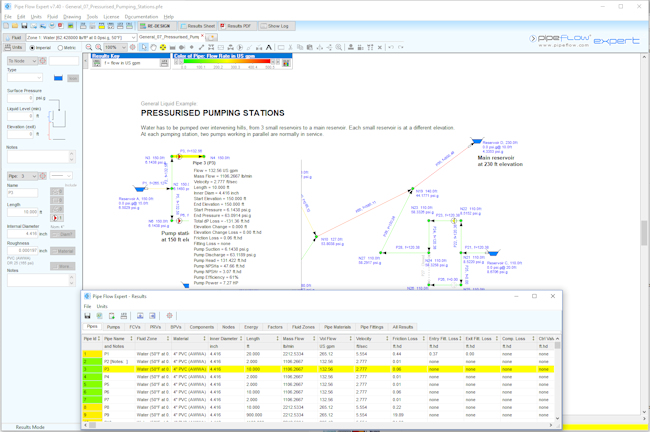The height and width of the screenshot is (432, 650).
Task: Open the line style dropdown beside pipe selector
Action: click(x=61, y=176)
